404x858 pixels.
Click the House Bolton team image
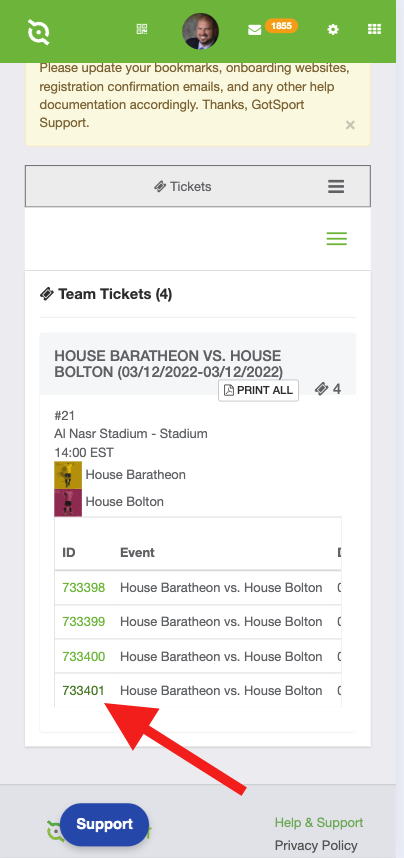pos(68,502)
